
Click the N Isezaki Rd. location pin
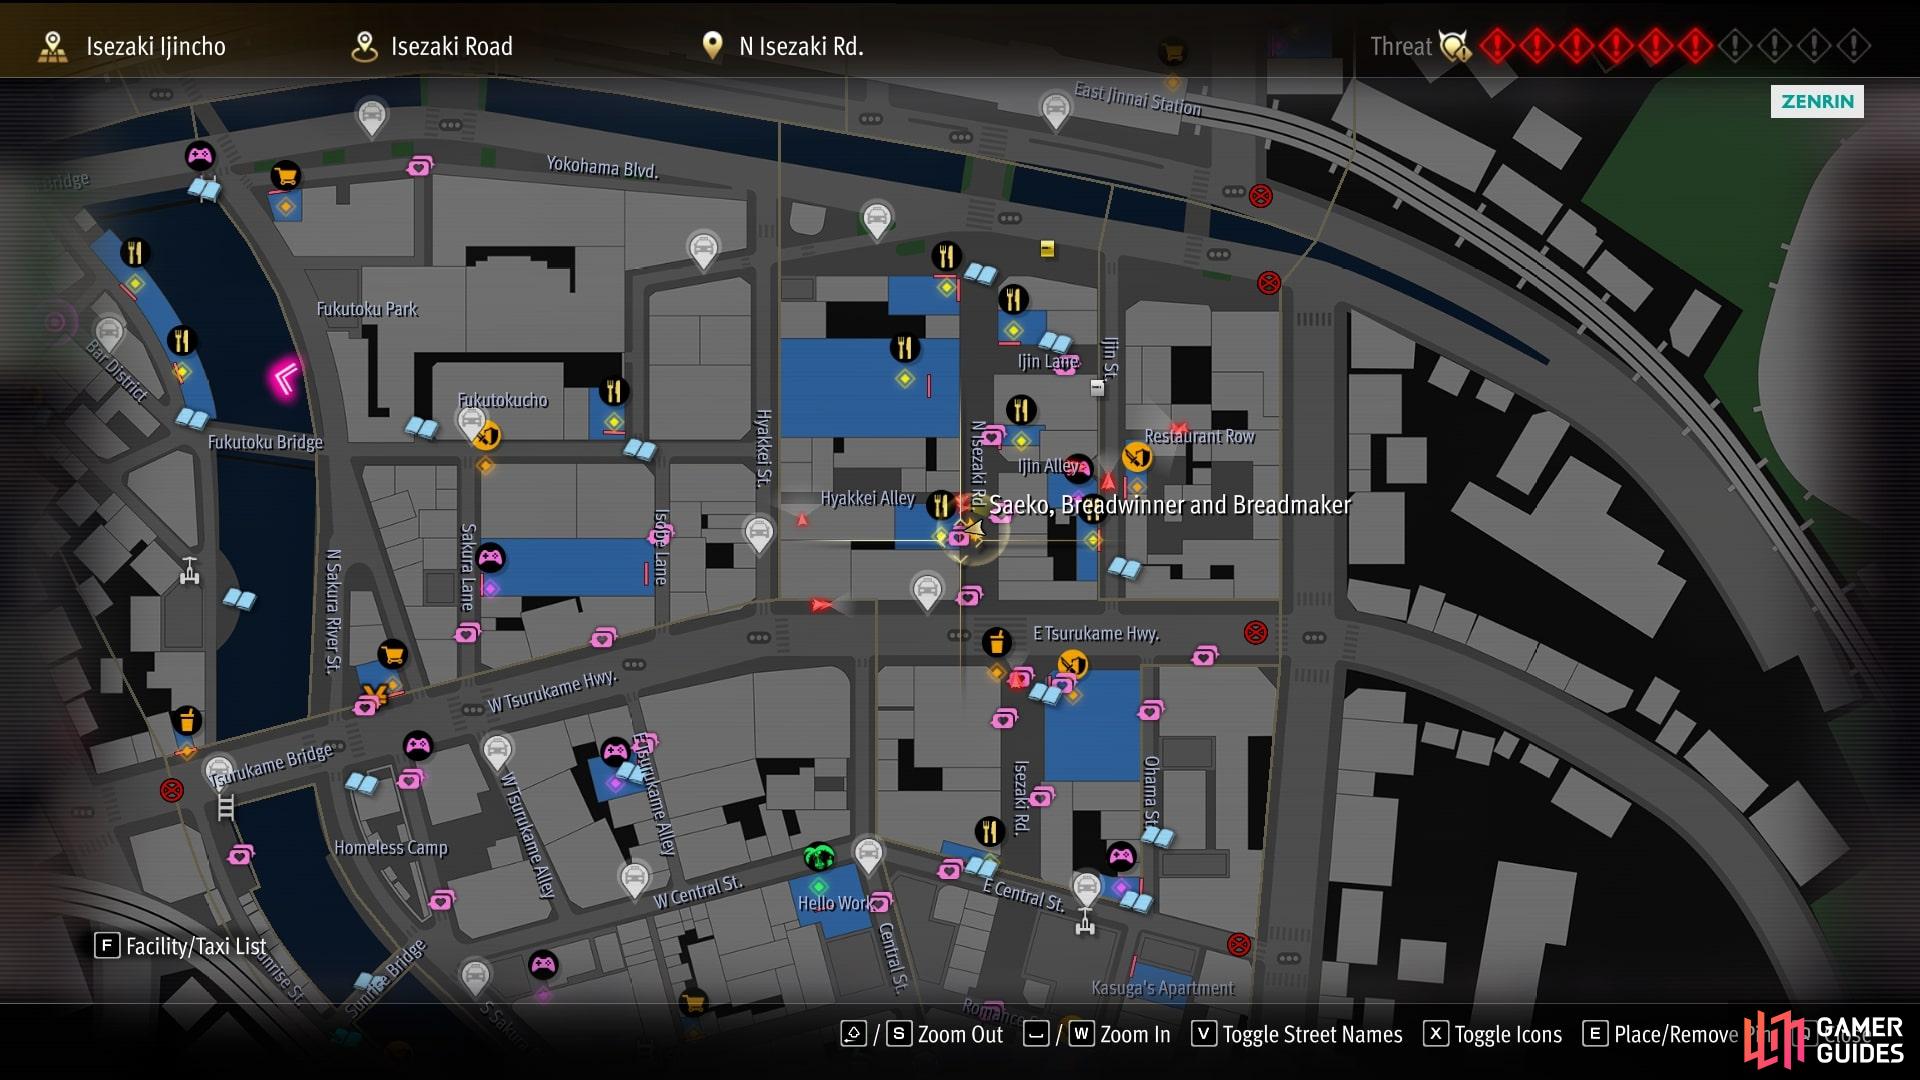click(712, 45)
